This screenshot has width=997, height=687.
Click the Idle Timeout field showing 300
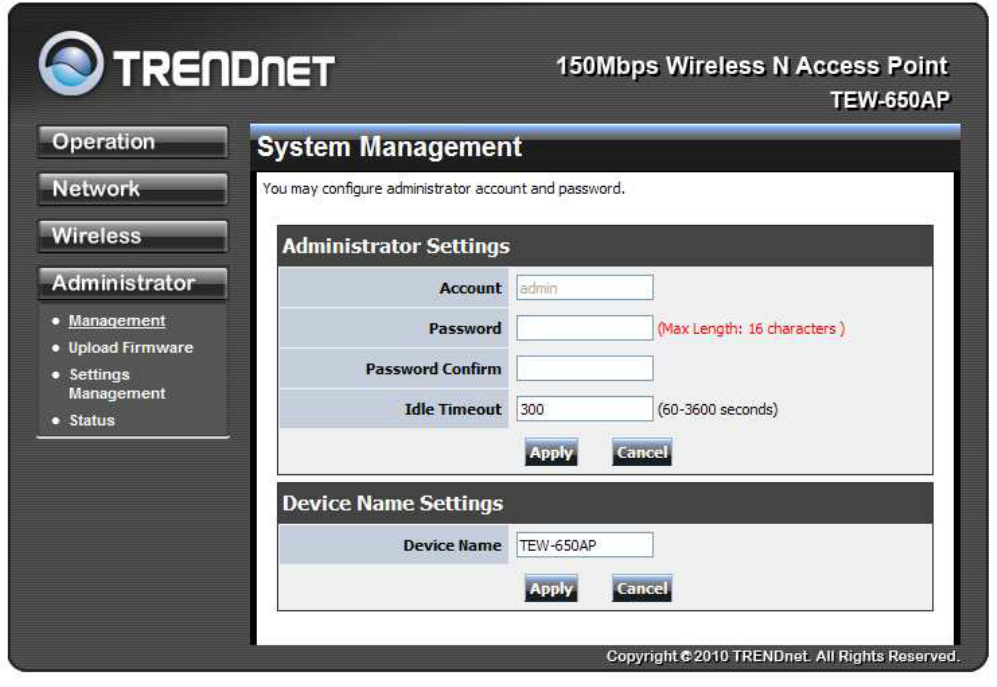(x=584, y=409)
